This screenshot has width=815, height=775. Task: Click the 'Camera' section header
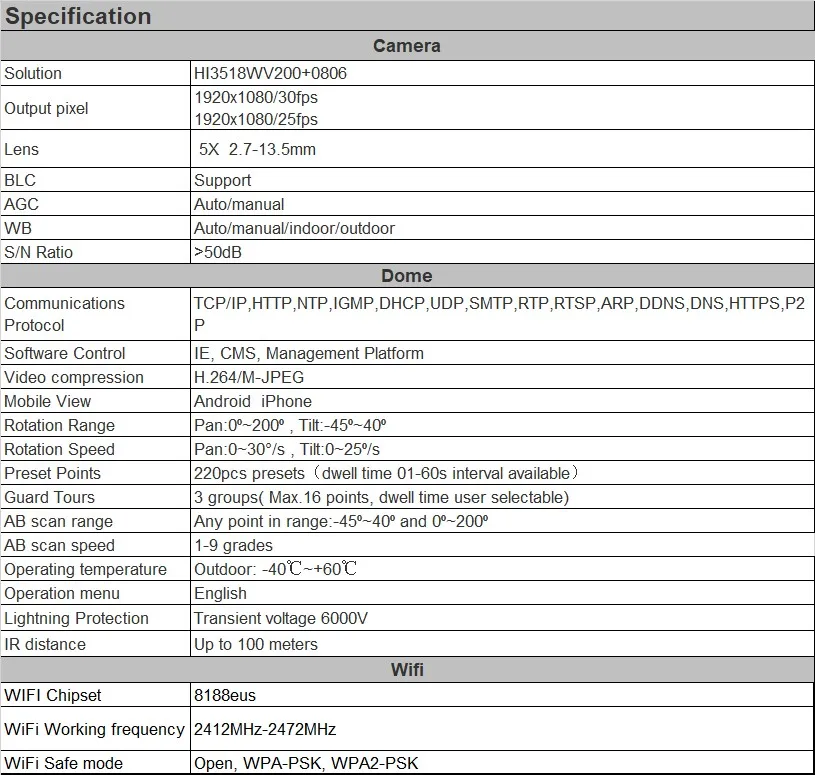click(x=407, y=46)
